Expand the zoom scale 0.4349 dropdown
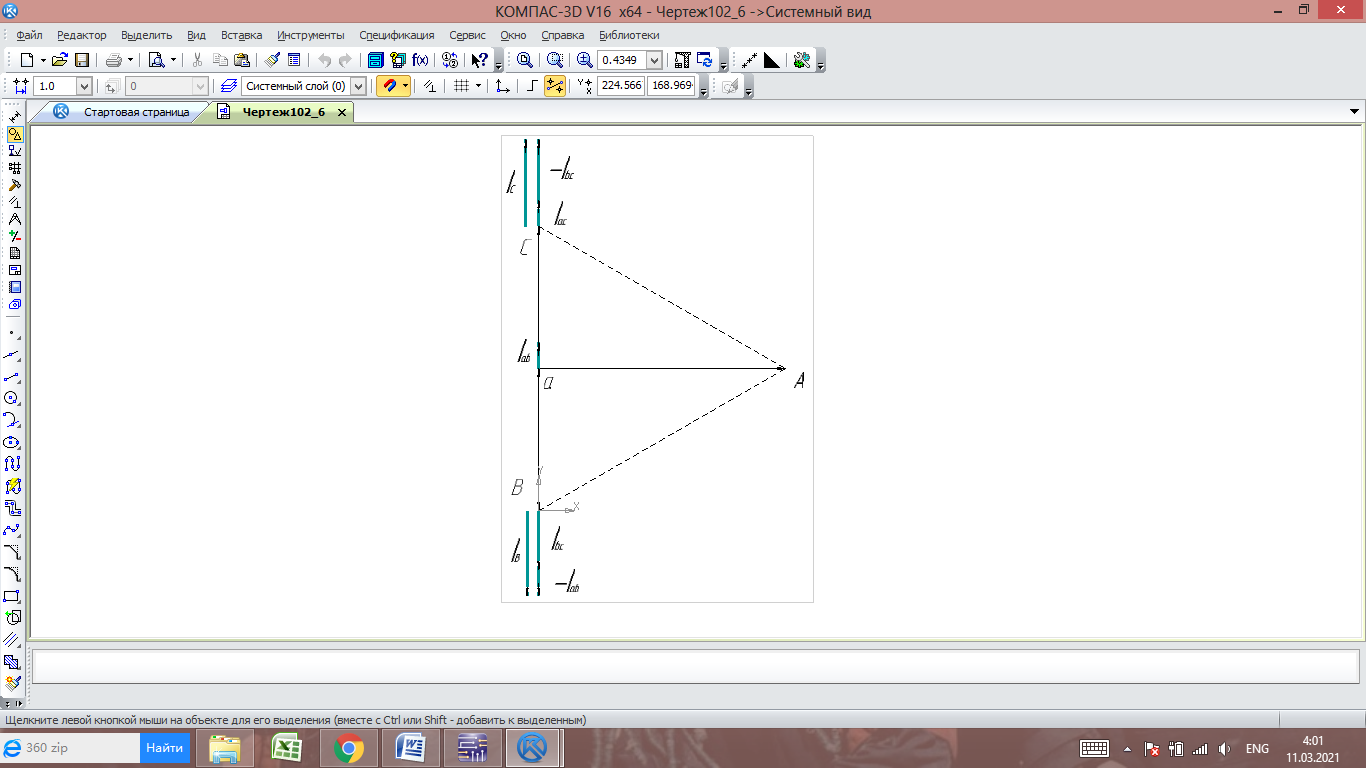Image resolution: width=1366 pixels, height=768 pixels. point(654,60)
